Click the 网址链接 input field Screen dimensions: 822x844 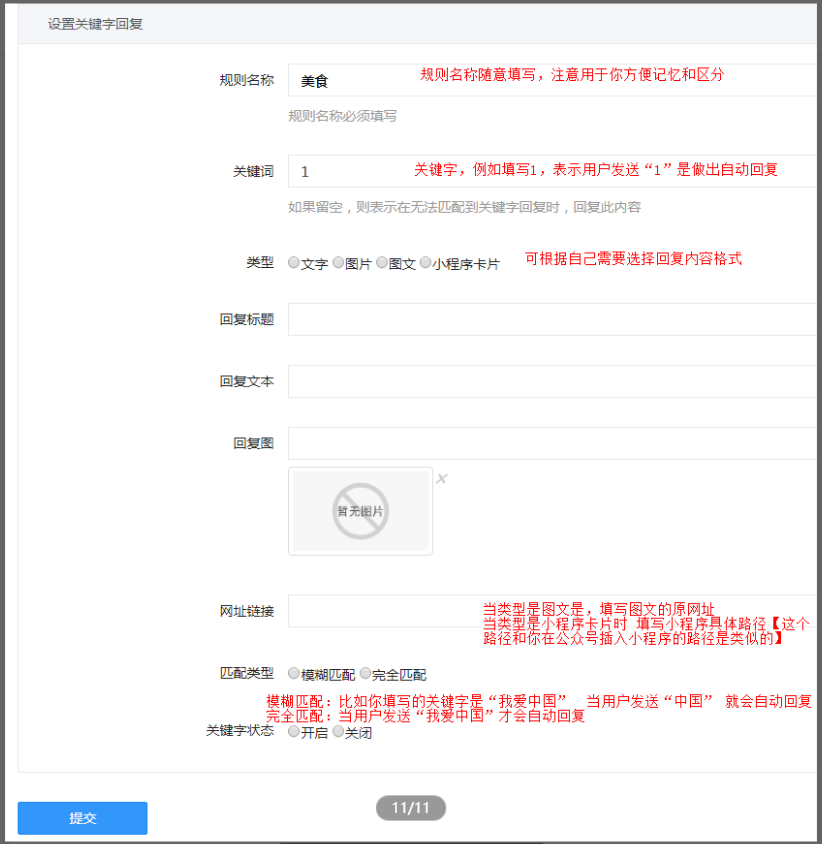pyautogui.click(x=552, y=611)
